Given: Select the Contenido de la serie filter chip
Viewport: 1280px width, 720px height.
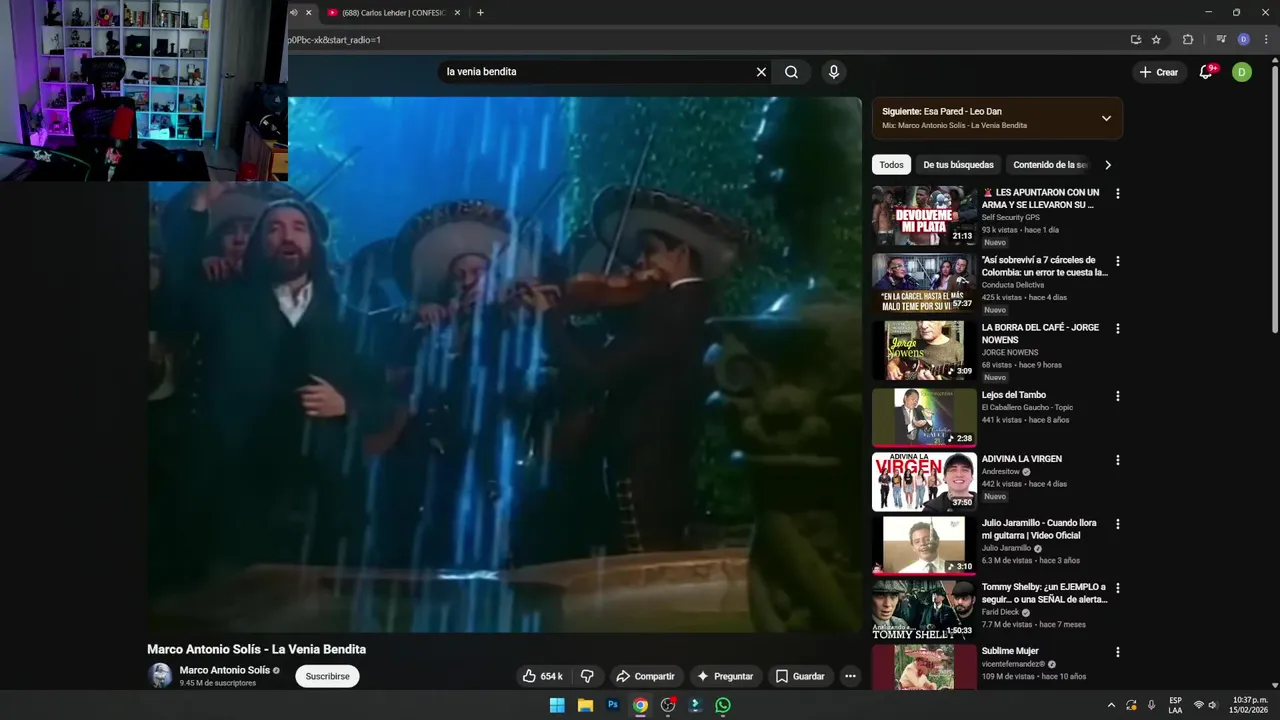Looking at the screenshot, I should [1049, 165].
